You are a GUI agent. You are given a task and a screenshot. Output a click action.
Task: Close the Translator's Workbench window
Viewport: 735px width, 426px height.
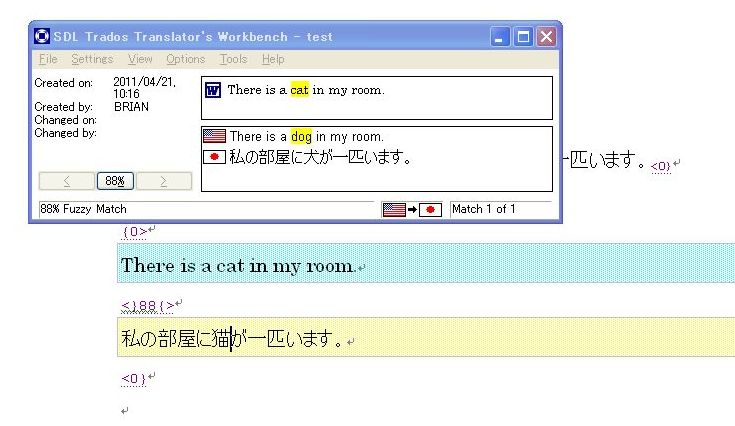pyautogui.click(x=546, y=37)
